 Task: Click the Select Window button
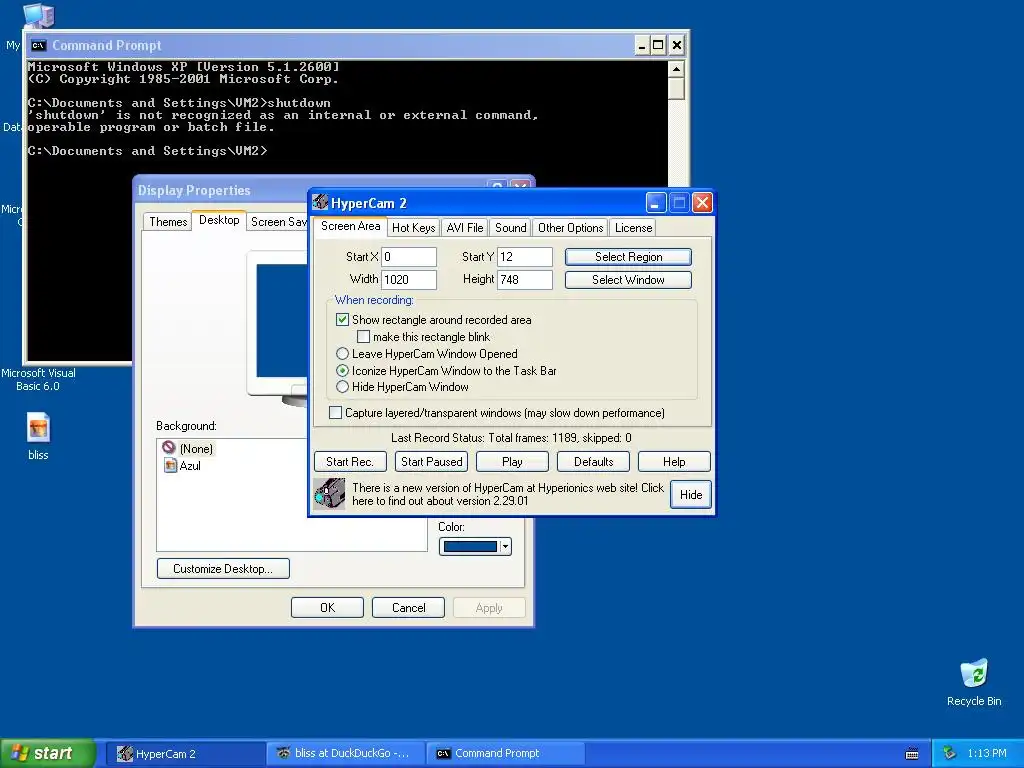[x=628, y=280]
